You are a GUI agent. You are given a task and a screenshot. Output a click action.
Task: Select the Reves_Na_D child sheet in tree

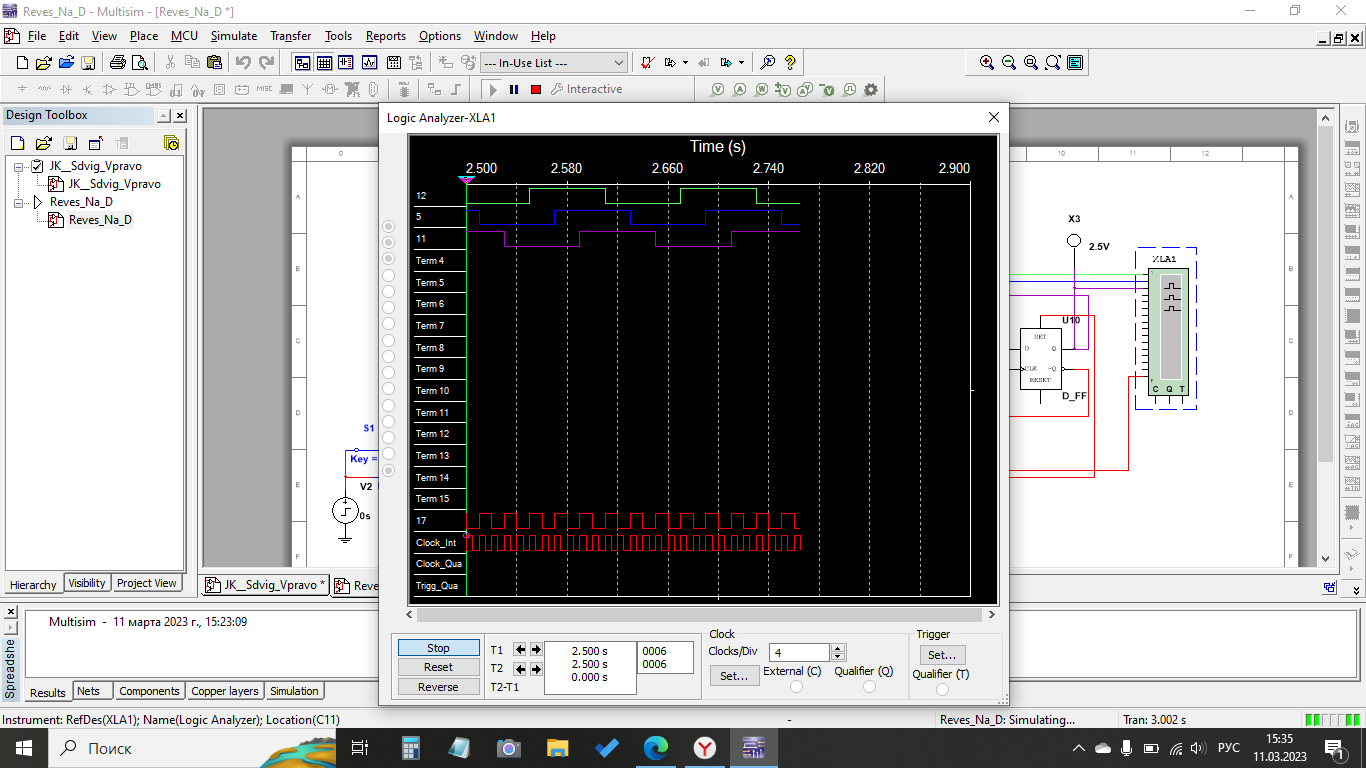(x=100, y=220)
